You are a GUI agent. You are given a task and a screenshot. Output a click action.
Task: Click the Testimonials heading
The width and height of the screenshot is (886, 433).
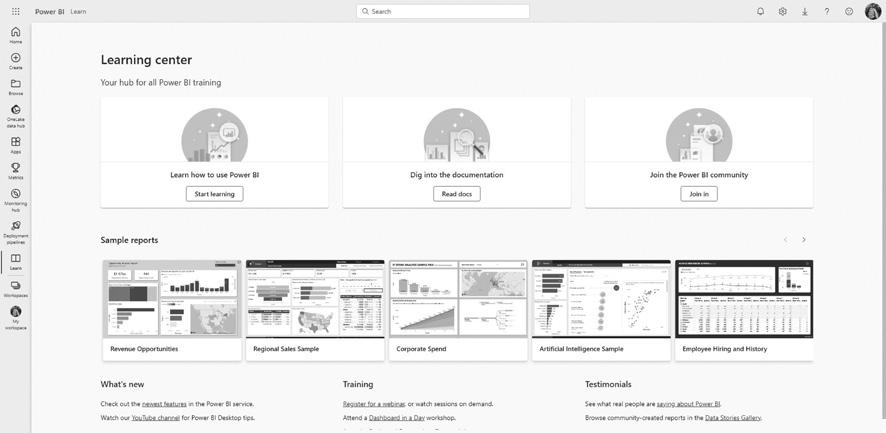click(x=609, y=384)
